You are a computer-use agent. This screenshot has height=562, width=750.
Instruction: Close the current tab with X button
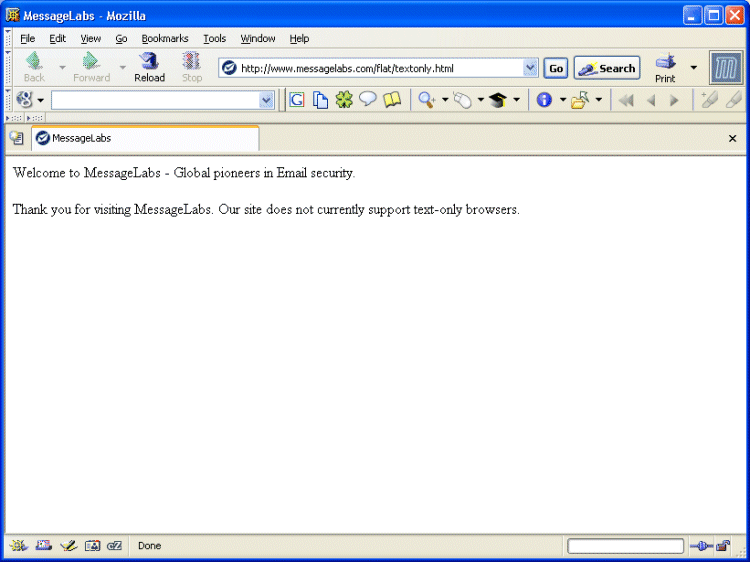coord(732,139)
